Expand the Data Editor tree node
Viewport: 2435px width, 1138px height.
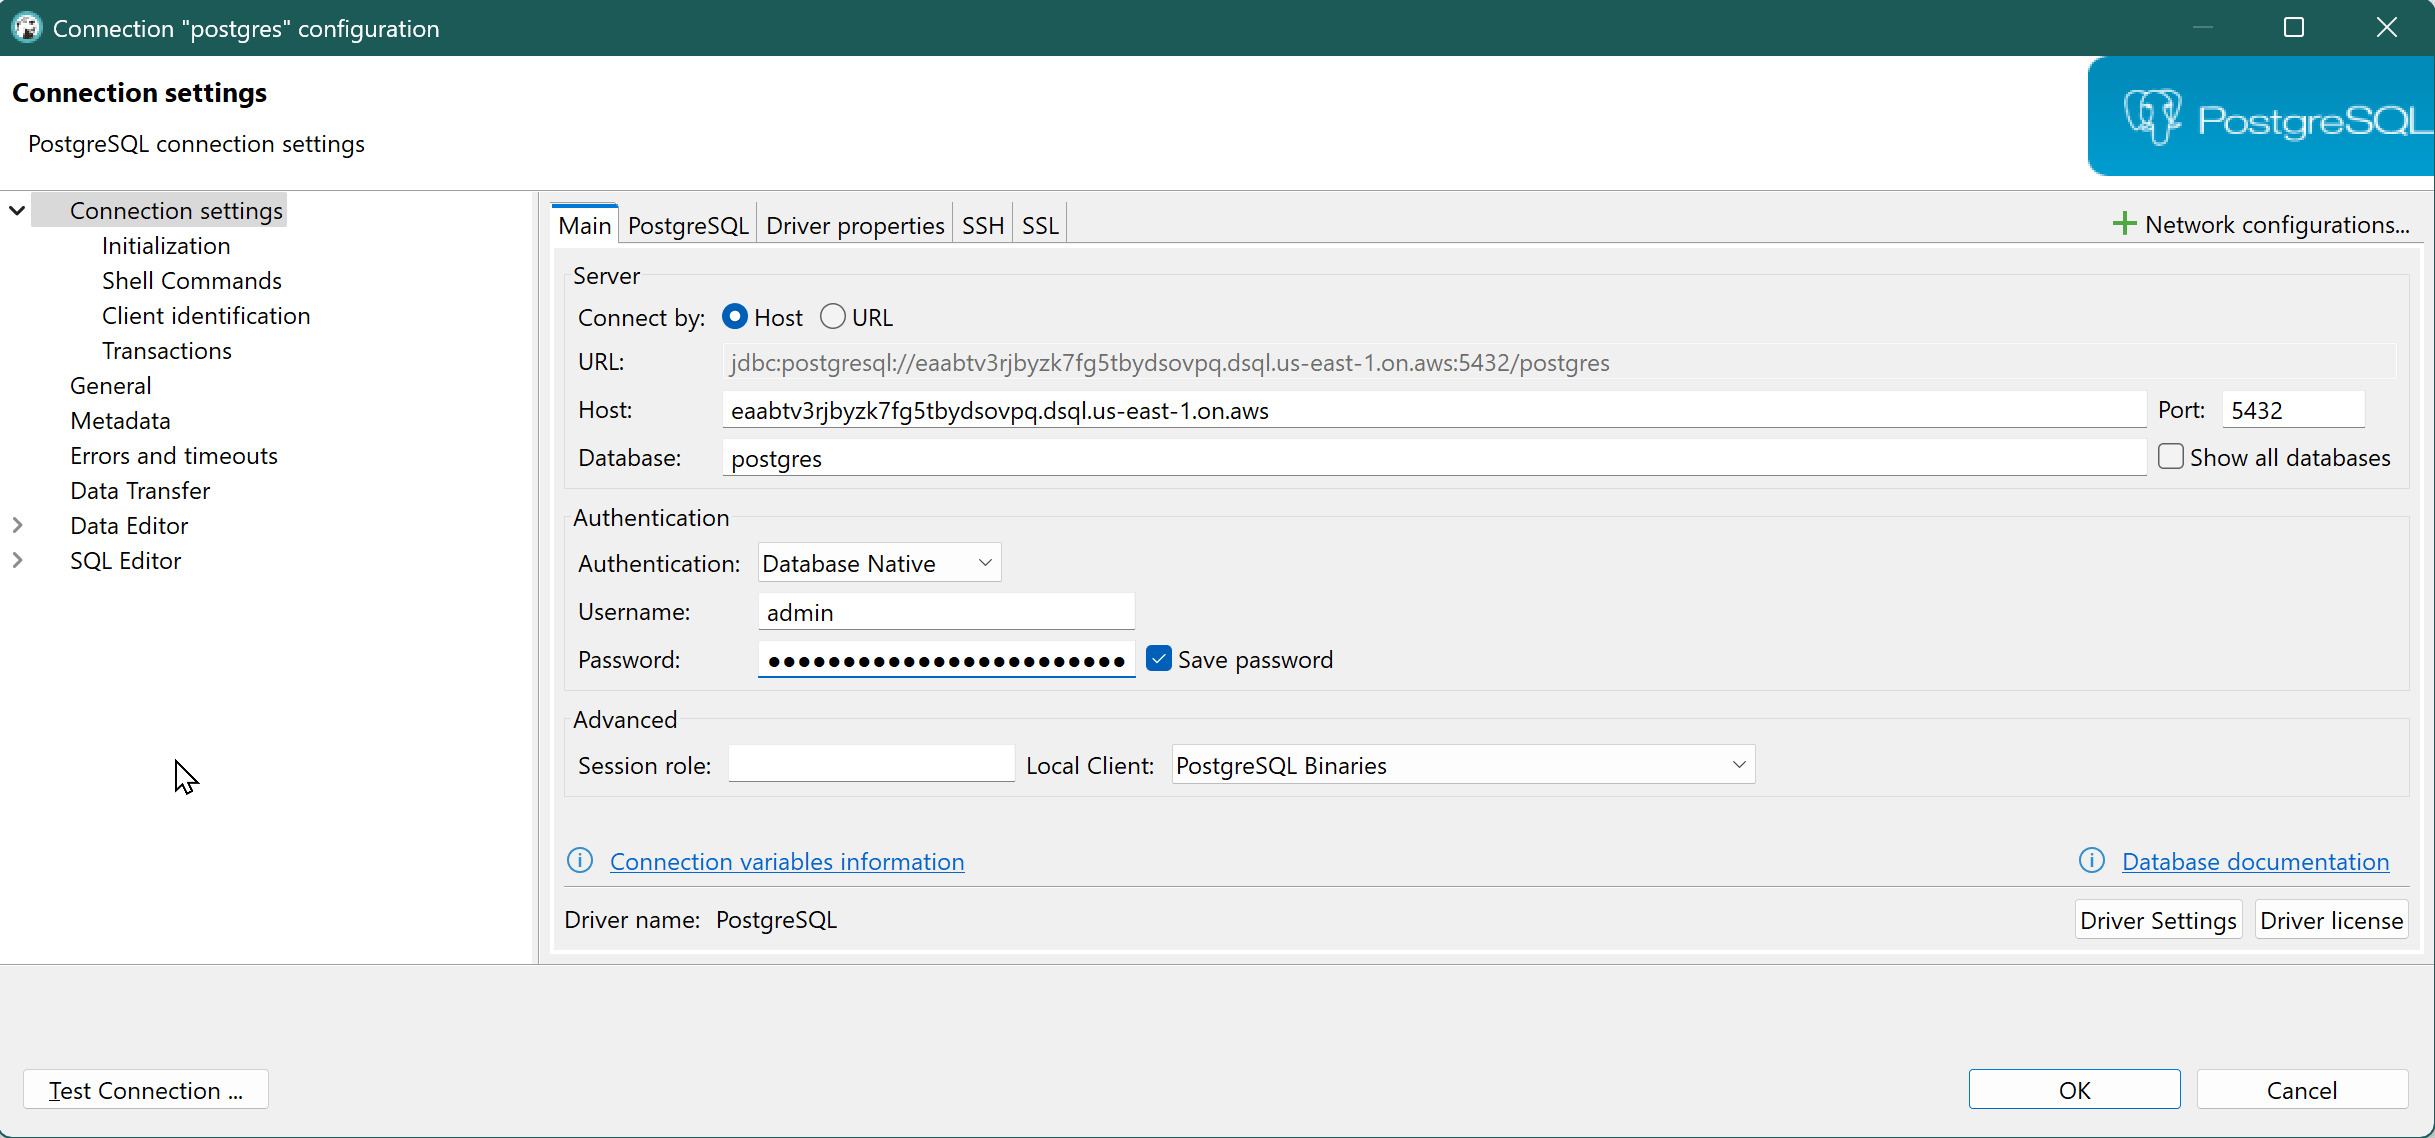pos(17,525)
